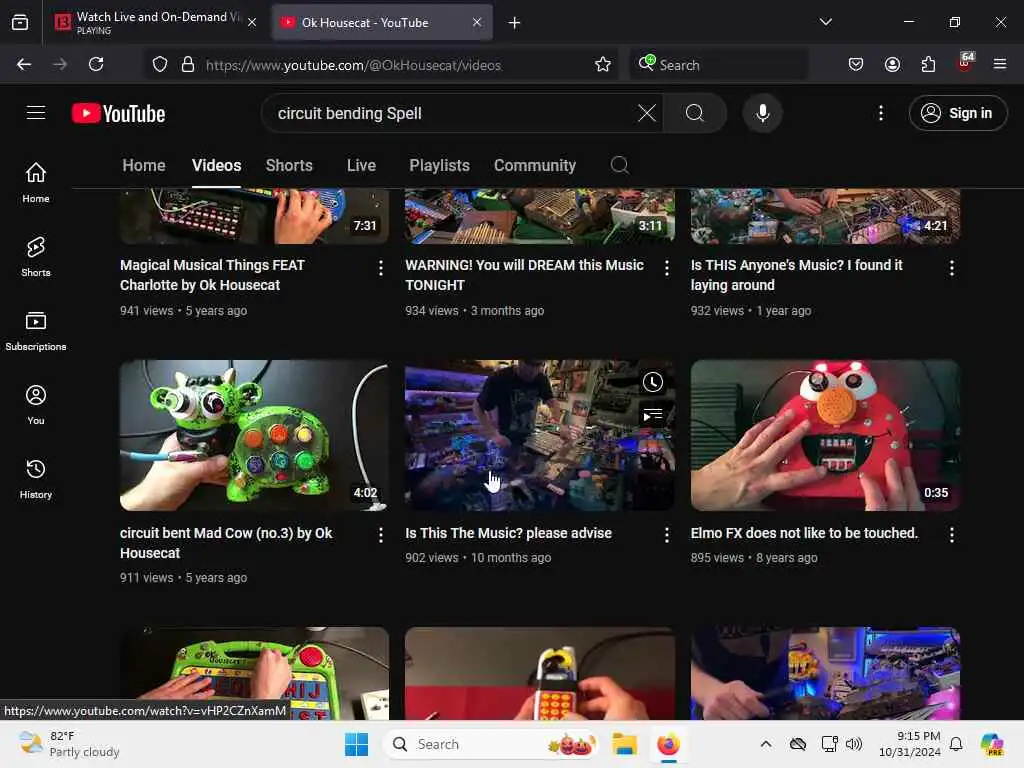Open Shorts in the left sidebar
The width and height of the screenshot is (1024, 768).
click(36, 257)
